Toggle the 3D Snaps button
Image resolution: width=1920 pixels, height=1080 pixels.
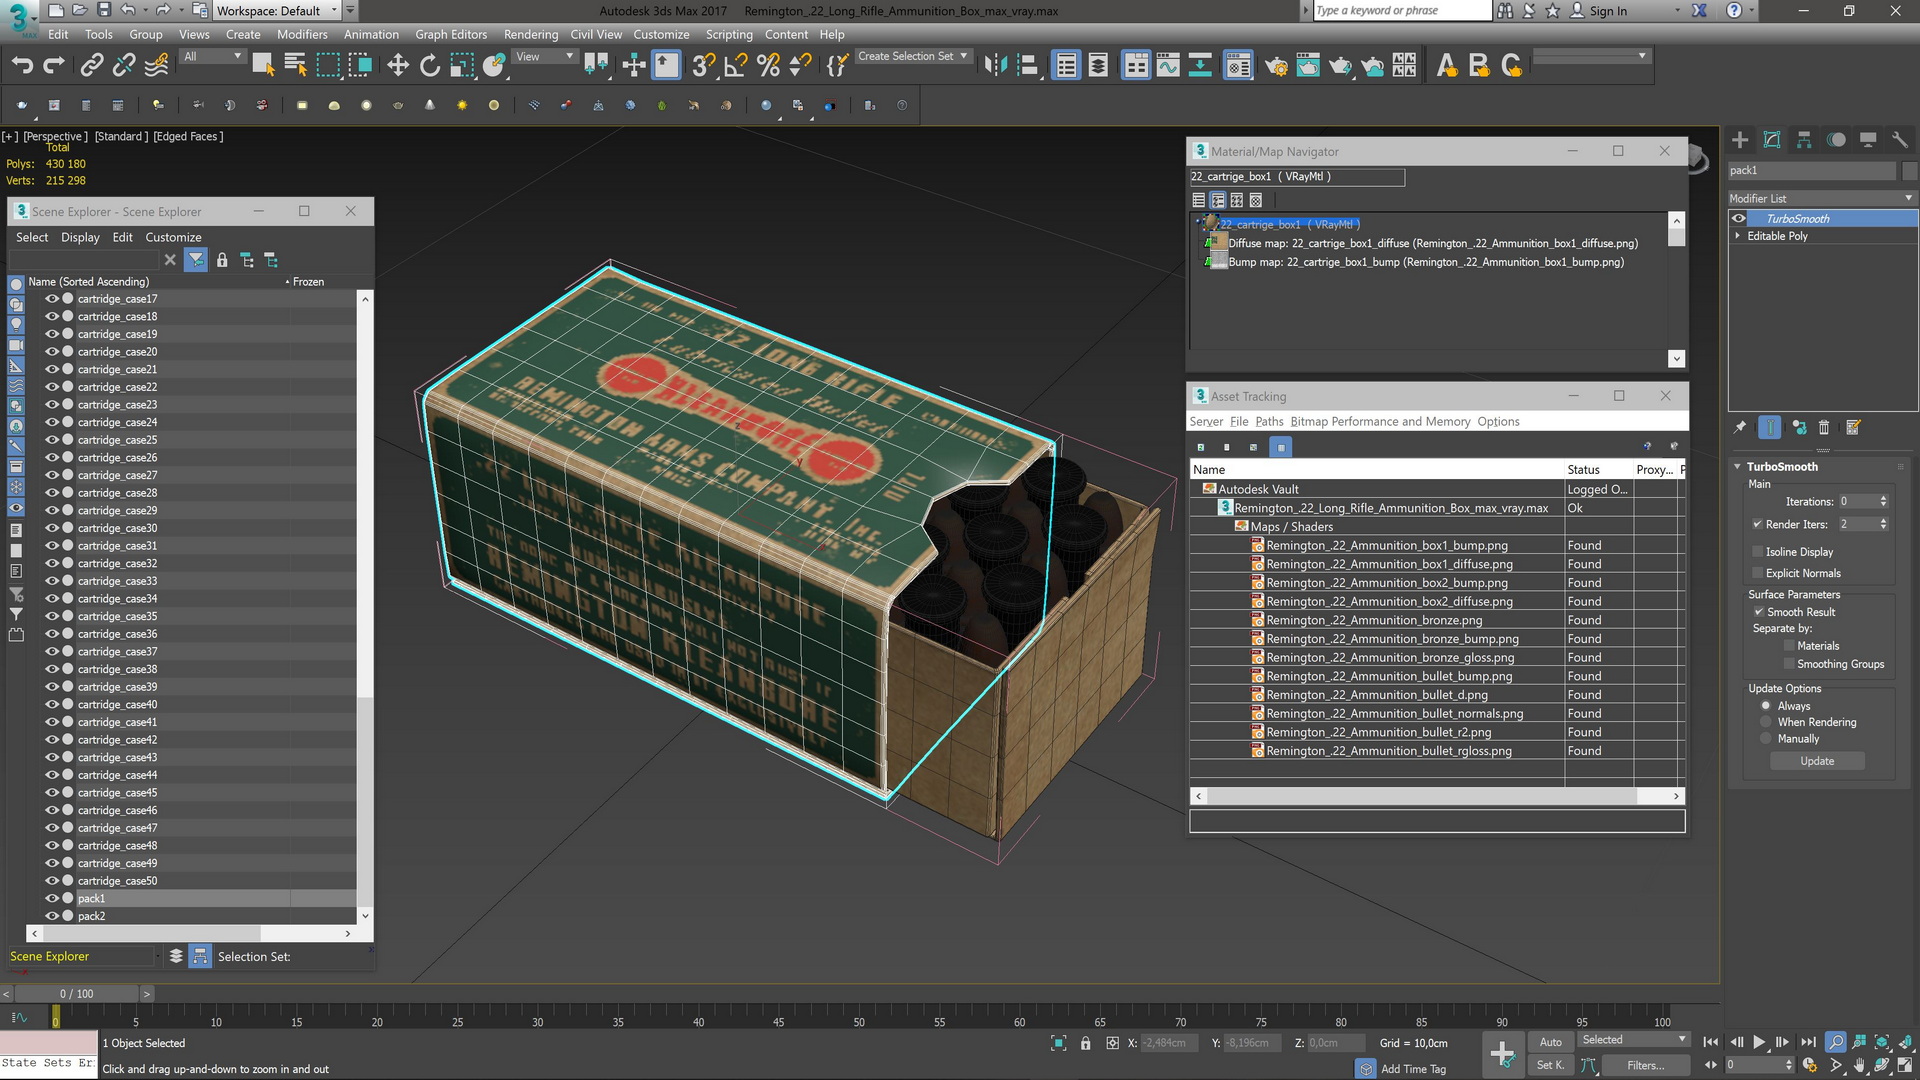point(704,66)
